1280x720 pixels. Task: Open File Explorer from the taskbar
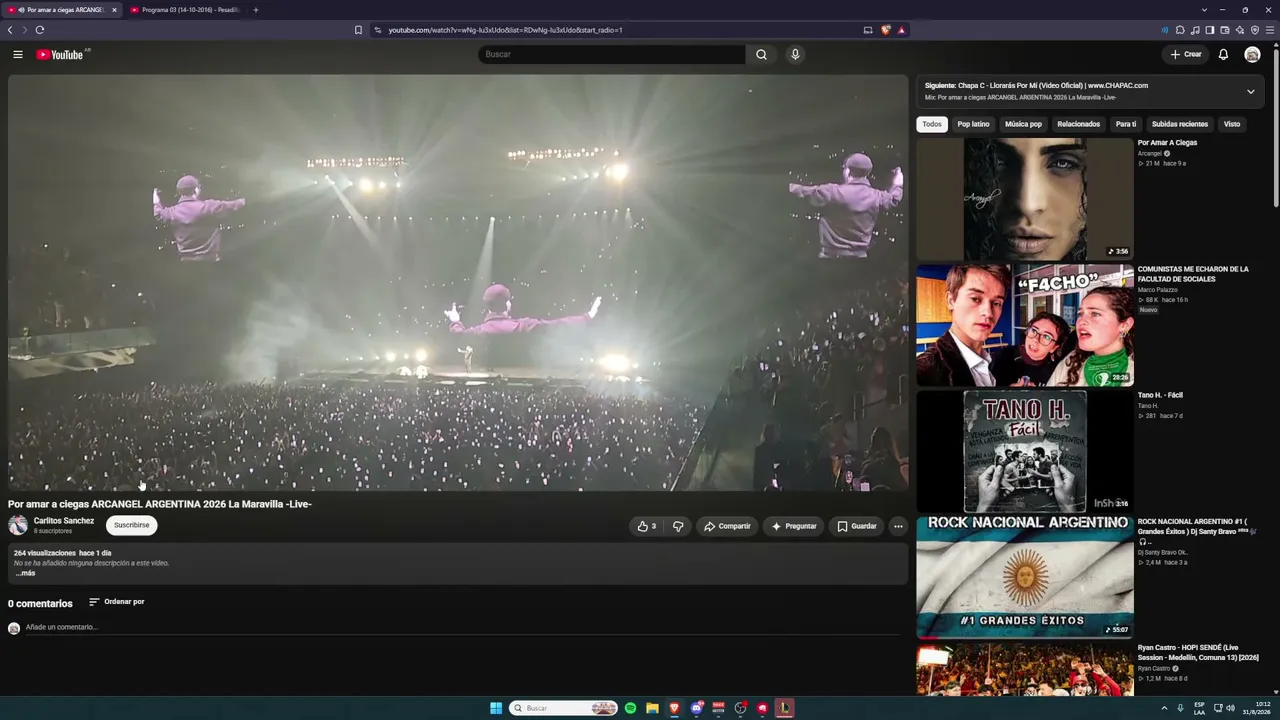tap(652, 708)
